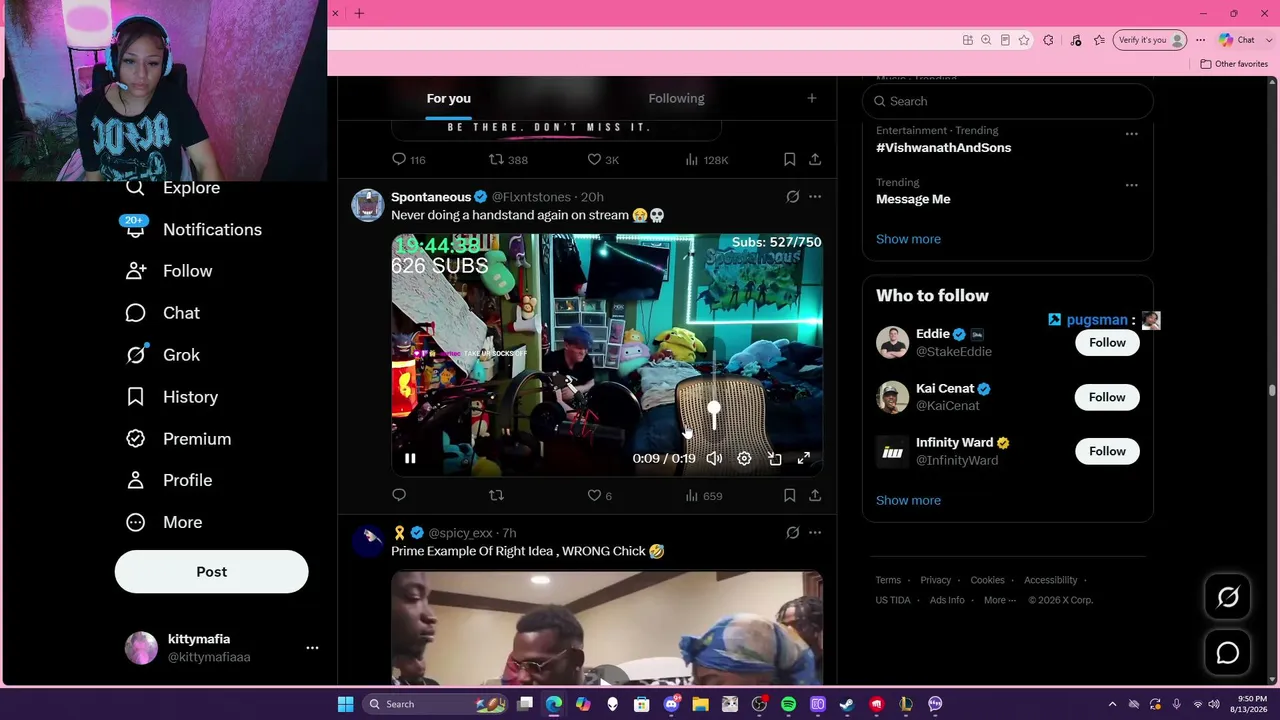The height and width of the screenshot is (720, 1280).
Task: Open the floating Grok button
Action: click(x=1228, y=597)
